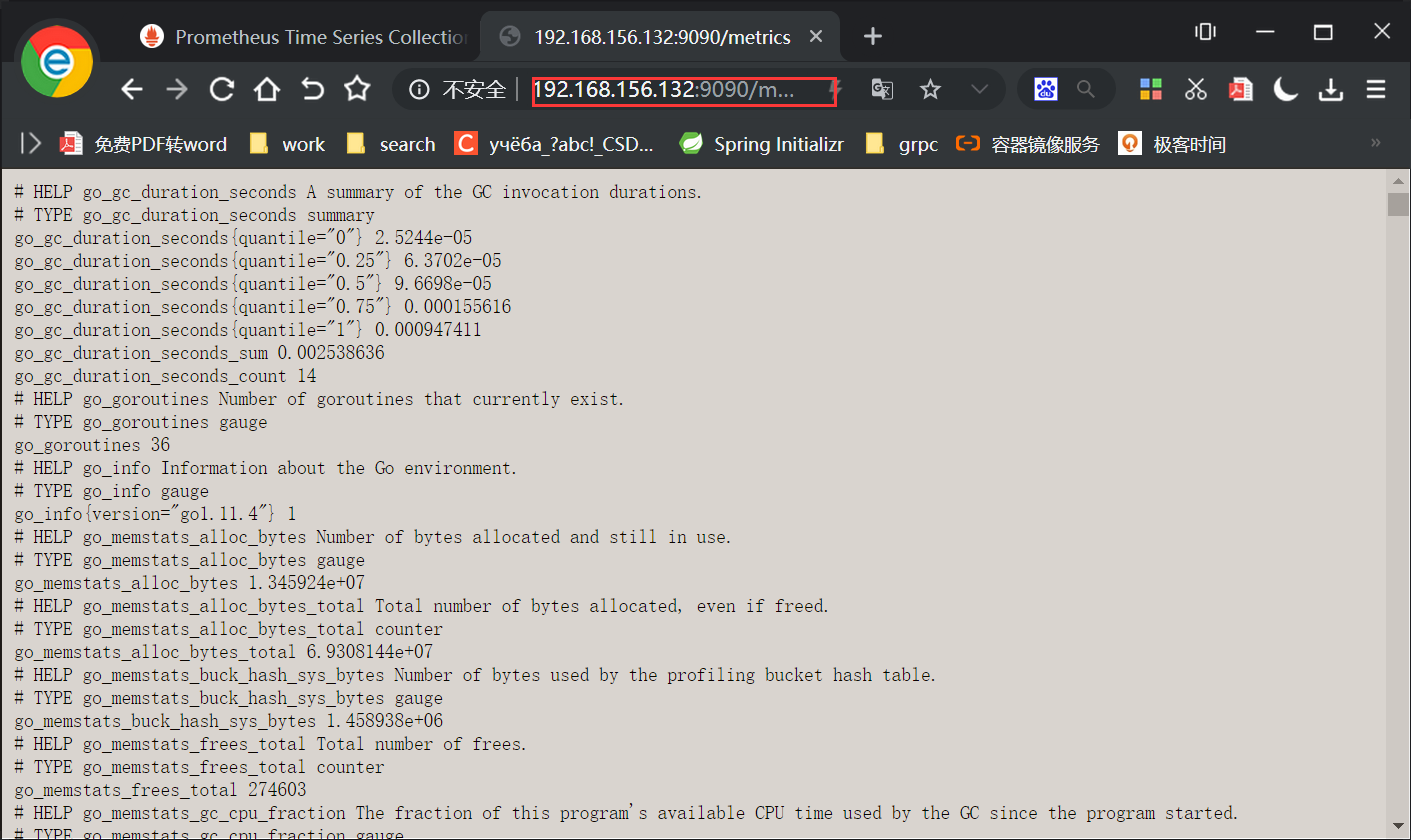1411x840 pixels.
Task: Click the search magnifier icon beside Baidu icon
Action: click(x=1086, y=90)
